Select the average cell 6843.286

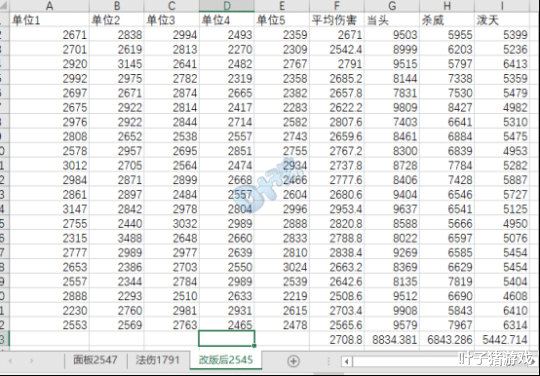click(x=447, y=340)
